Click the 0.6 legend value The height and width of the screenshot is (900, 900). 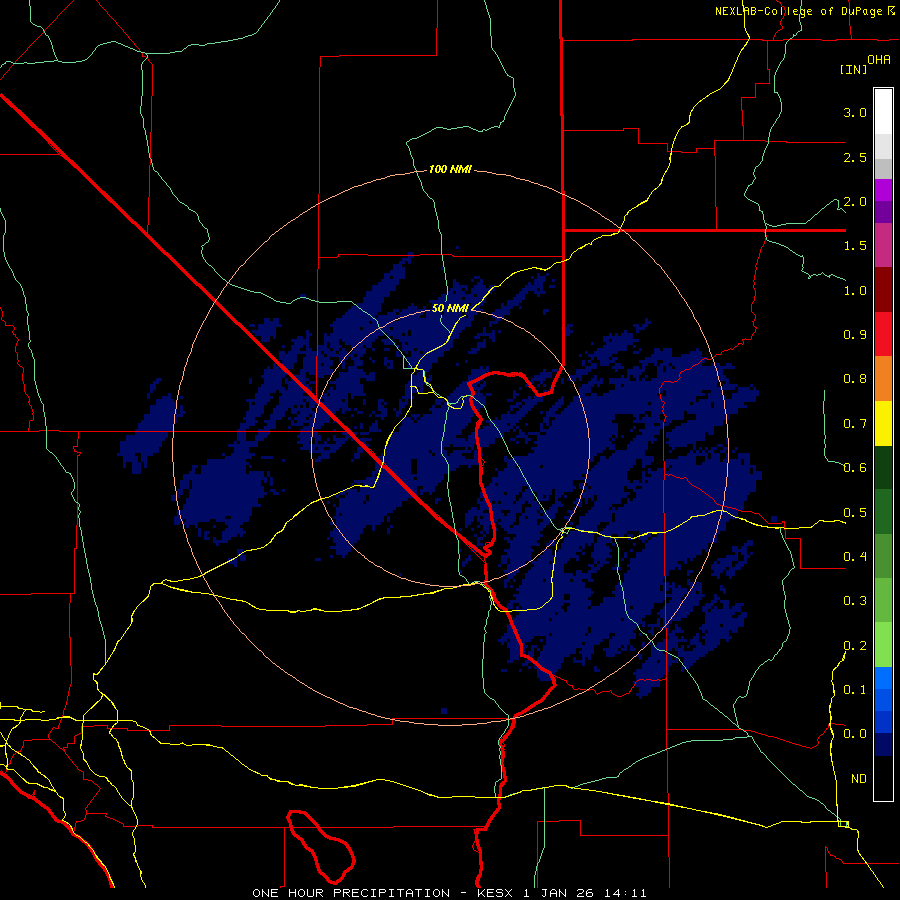(855, 468)
